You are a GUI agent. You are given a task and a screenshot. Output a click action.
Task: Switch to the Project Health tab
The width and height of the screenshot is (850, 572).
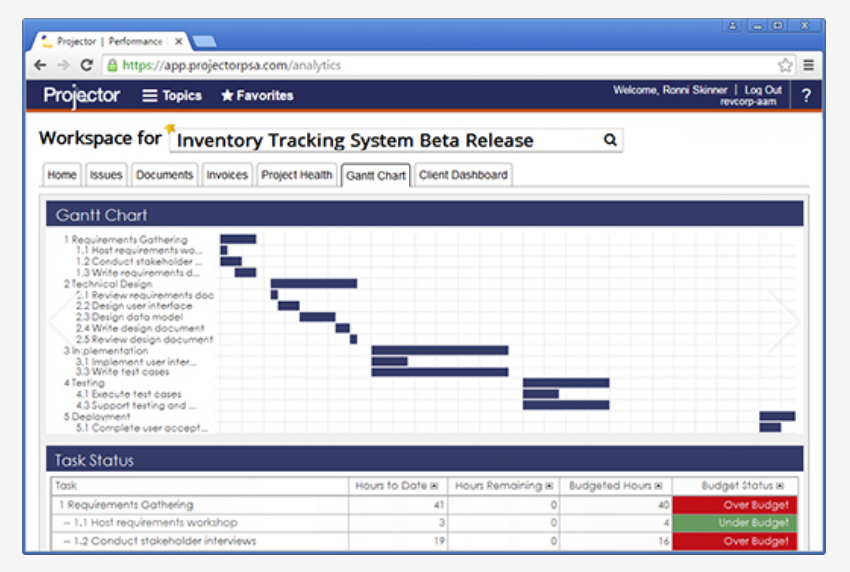coord(296,175)
